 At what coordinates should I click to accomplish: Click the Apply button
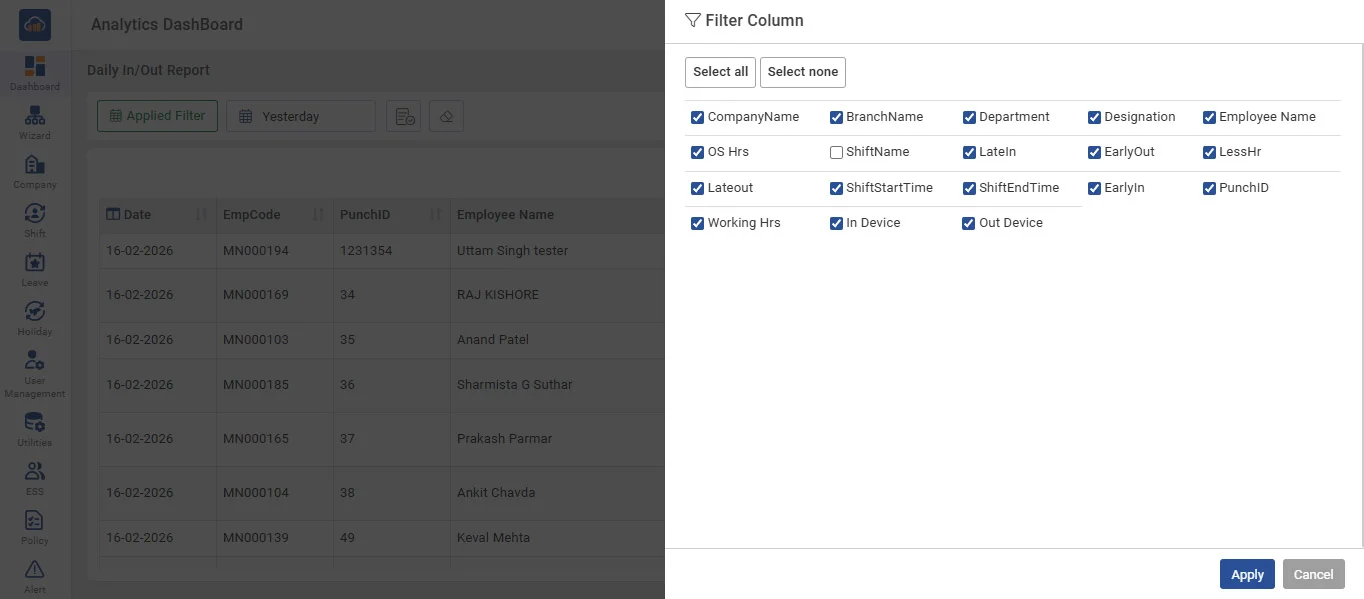pyautogui.click(x=1246, y=574)
